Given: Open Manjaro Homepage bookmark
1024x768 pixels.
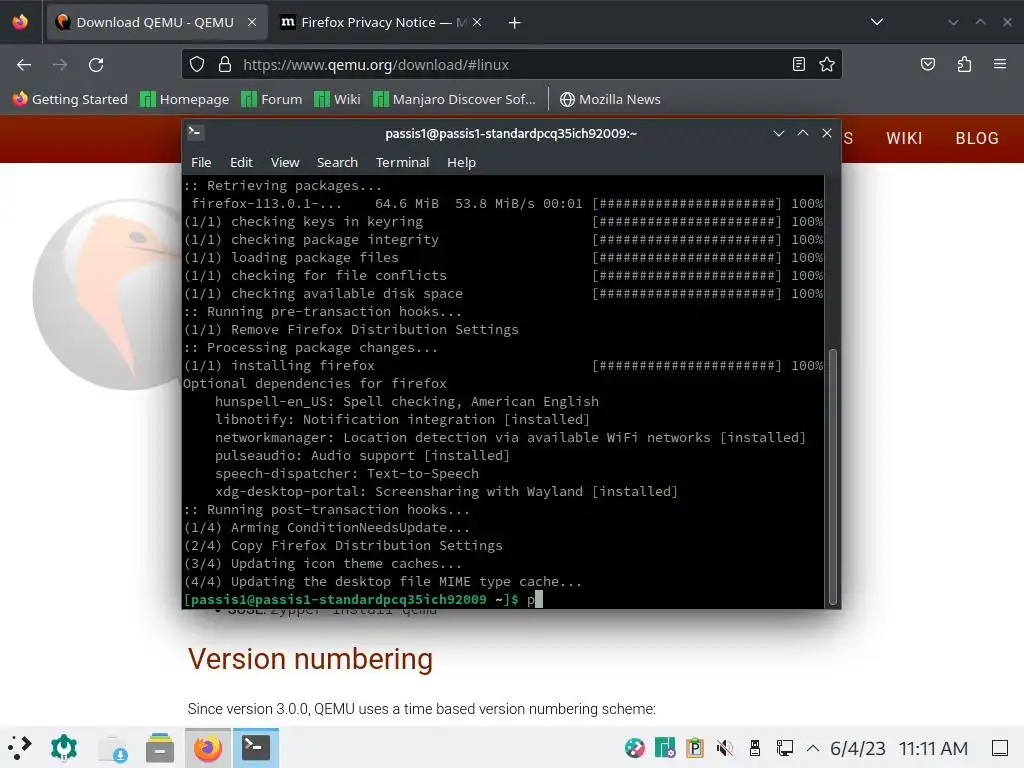Looking at the screenshot, I should pyautogui.click(x=185, y=99).
